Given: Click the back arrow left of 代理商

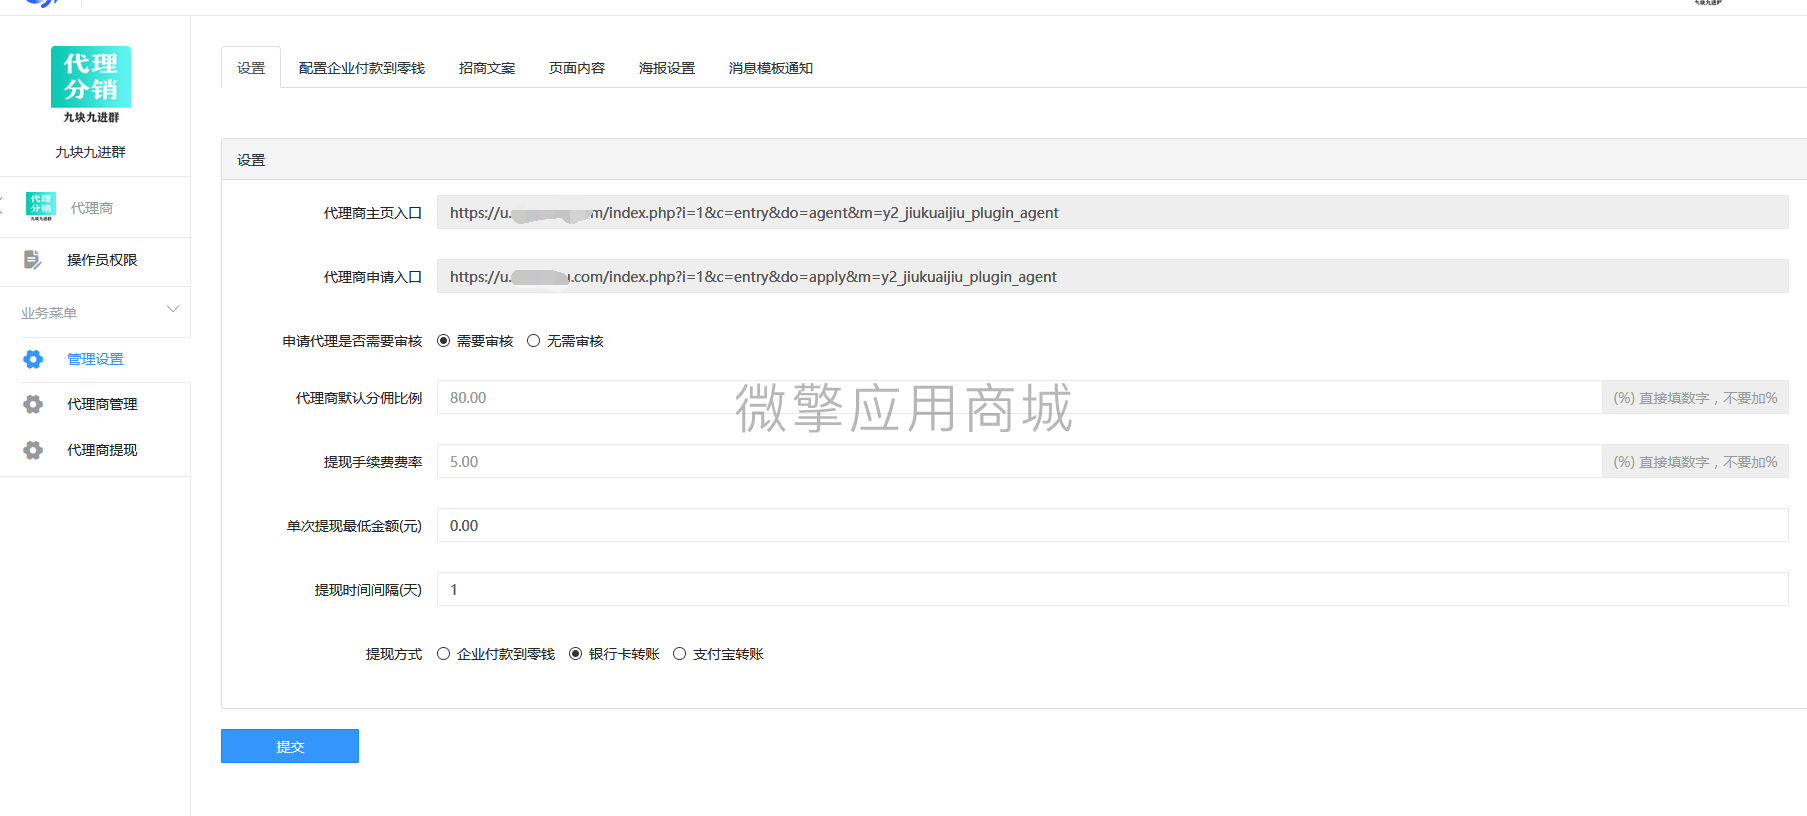Looking at the screenshot, I should click(x=2, y=205).
